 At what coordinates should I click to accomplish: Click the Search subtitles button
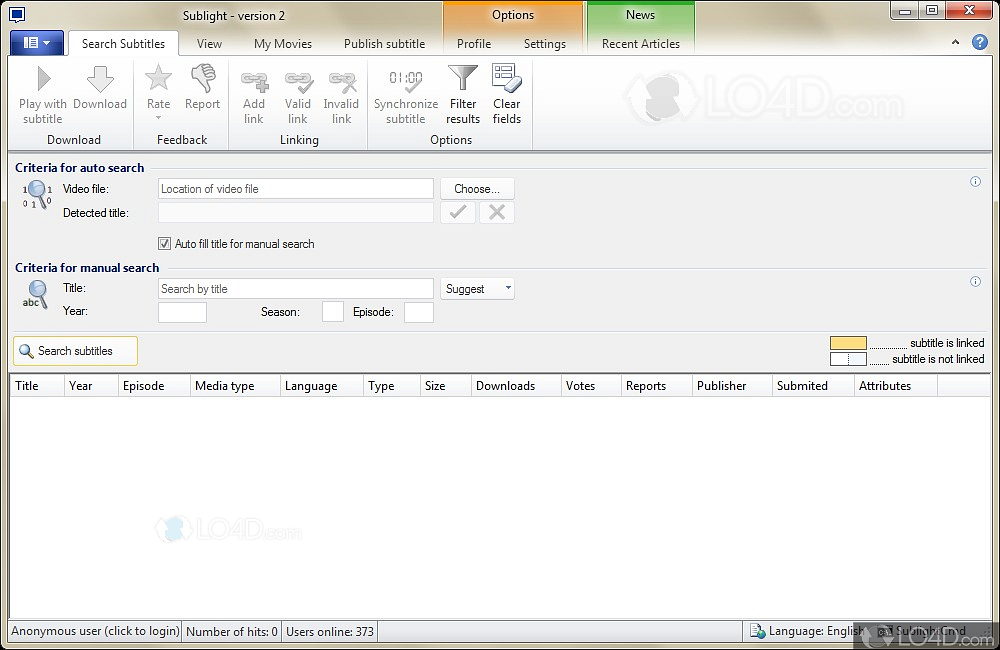point(75,351)
